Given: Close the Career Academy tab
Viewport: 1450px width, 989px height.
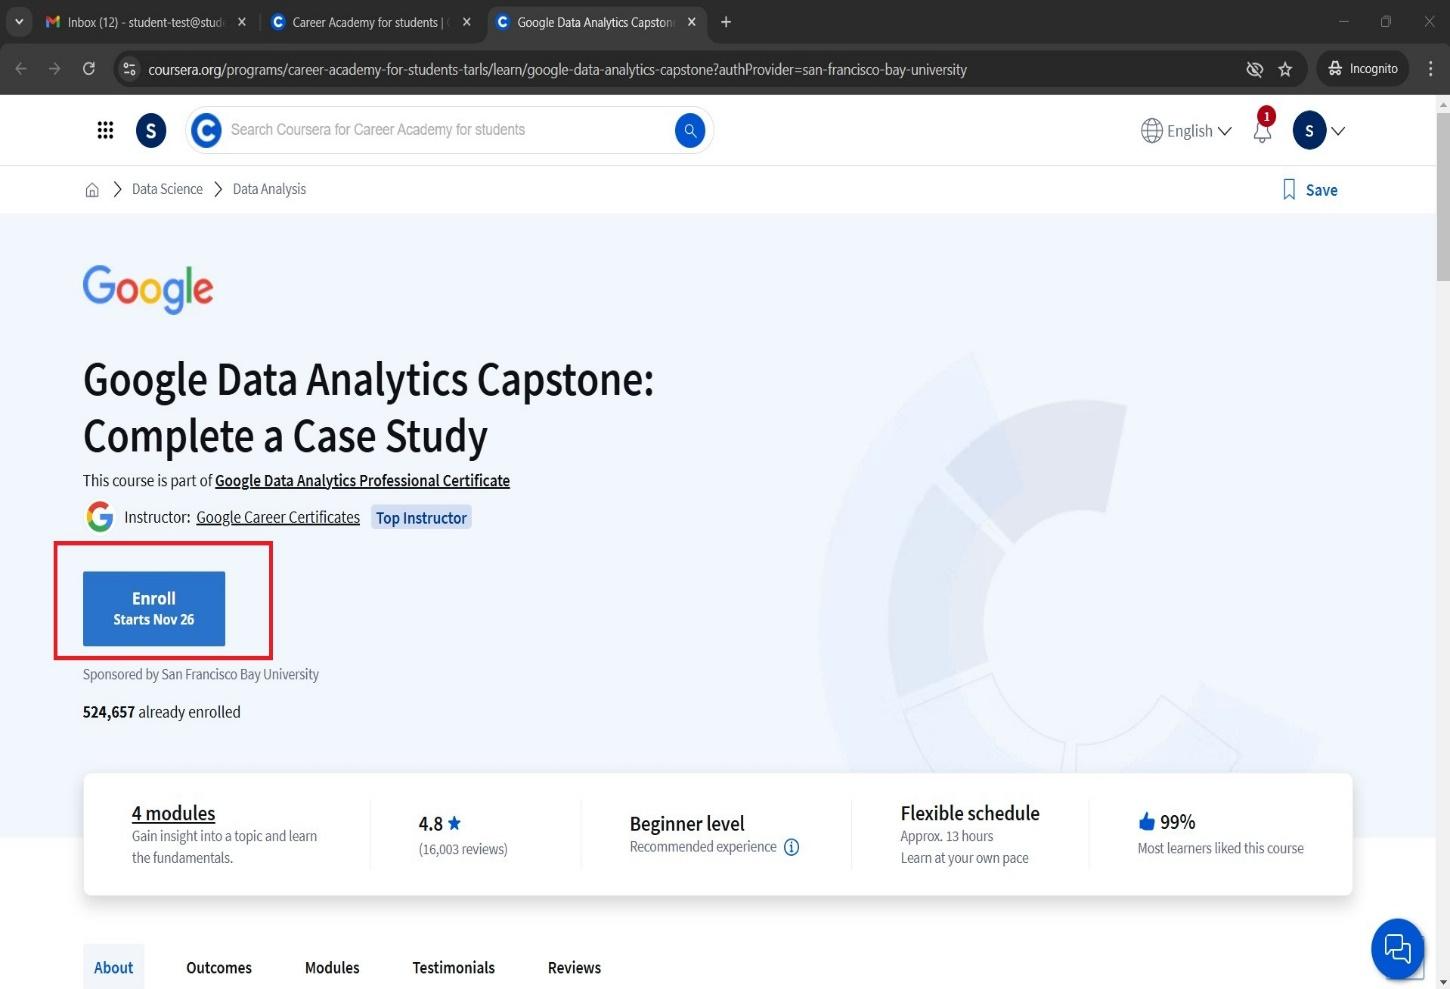Looking at the screenshot, I should (466, 22).
